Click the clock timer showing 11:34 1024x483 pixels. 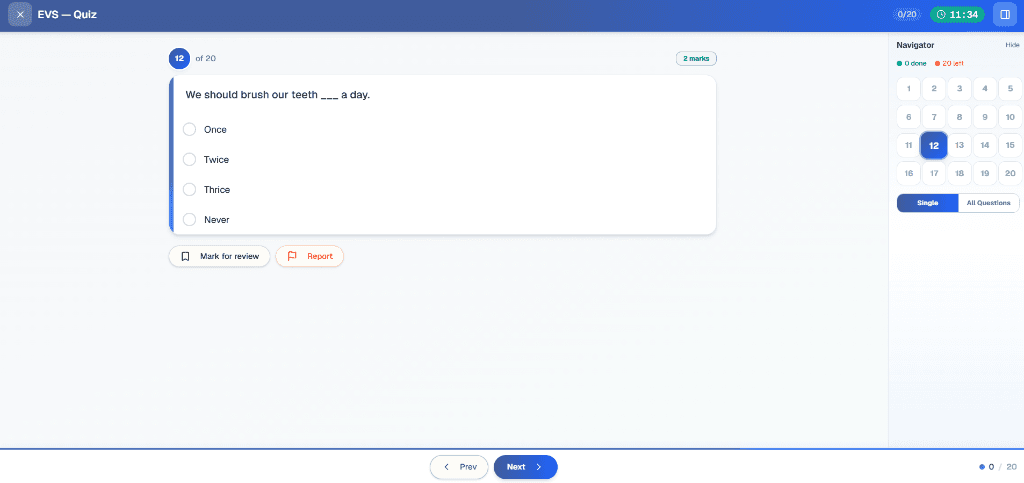(x=957, y=14)
